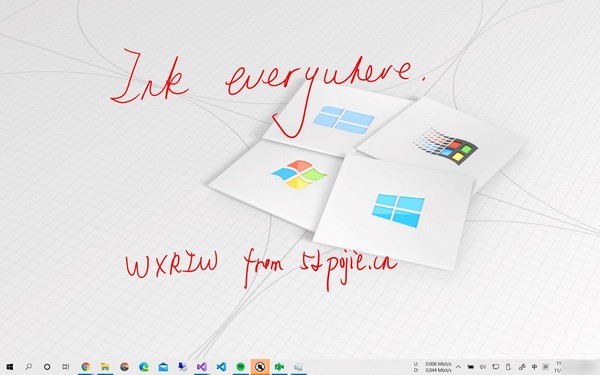Open the taskbar search magnifier
Viewport: 600px width, 375px height.
(x=28, y=367)
